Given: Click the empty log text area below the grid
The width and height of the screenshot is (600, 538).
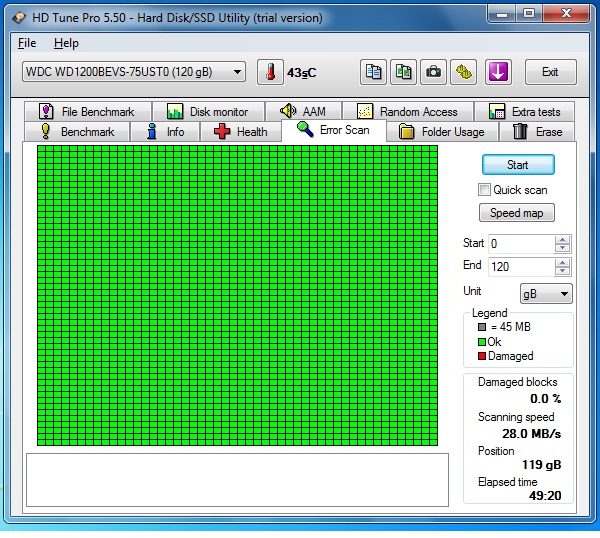Looking at the screenshot, I should click(237, 480).
